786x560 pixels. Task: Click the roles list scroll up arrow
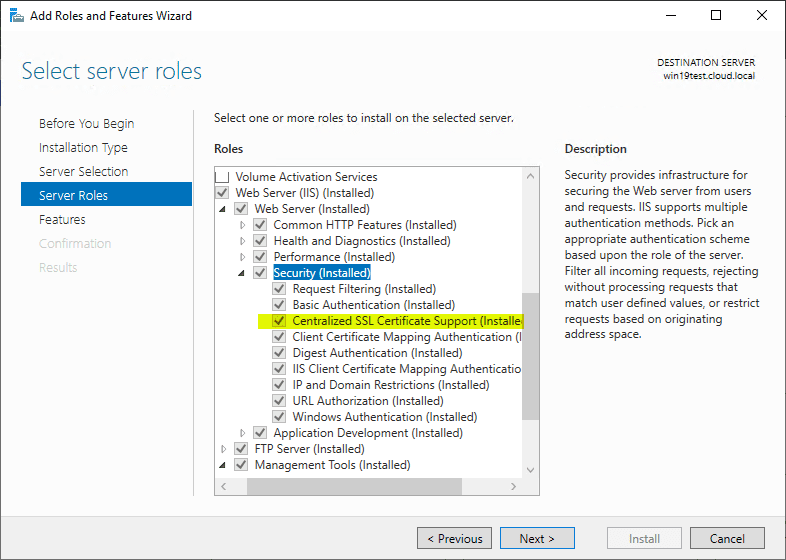tap(530, 176)
